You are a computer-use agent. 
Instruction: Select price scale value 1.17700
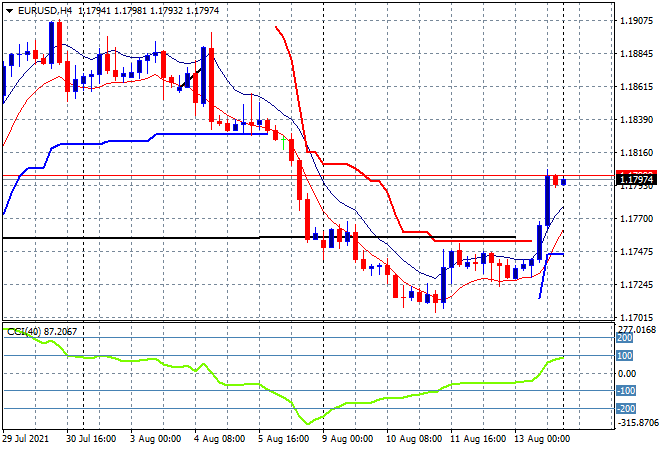click(x=637, y=218)
